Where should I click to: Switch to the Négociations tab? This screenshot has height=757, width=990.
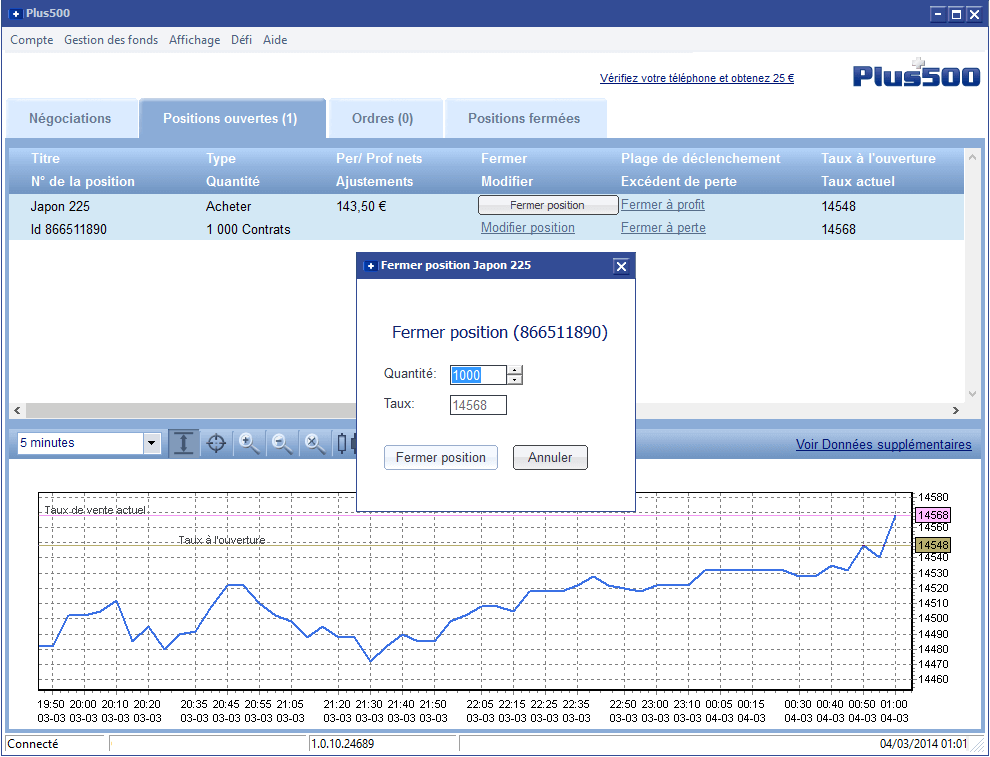pos(70,119)
